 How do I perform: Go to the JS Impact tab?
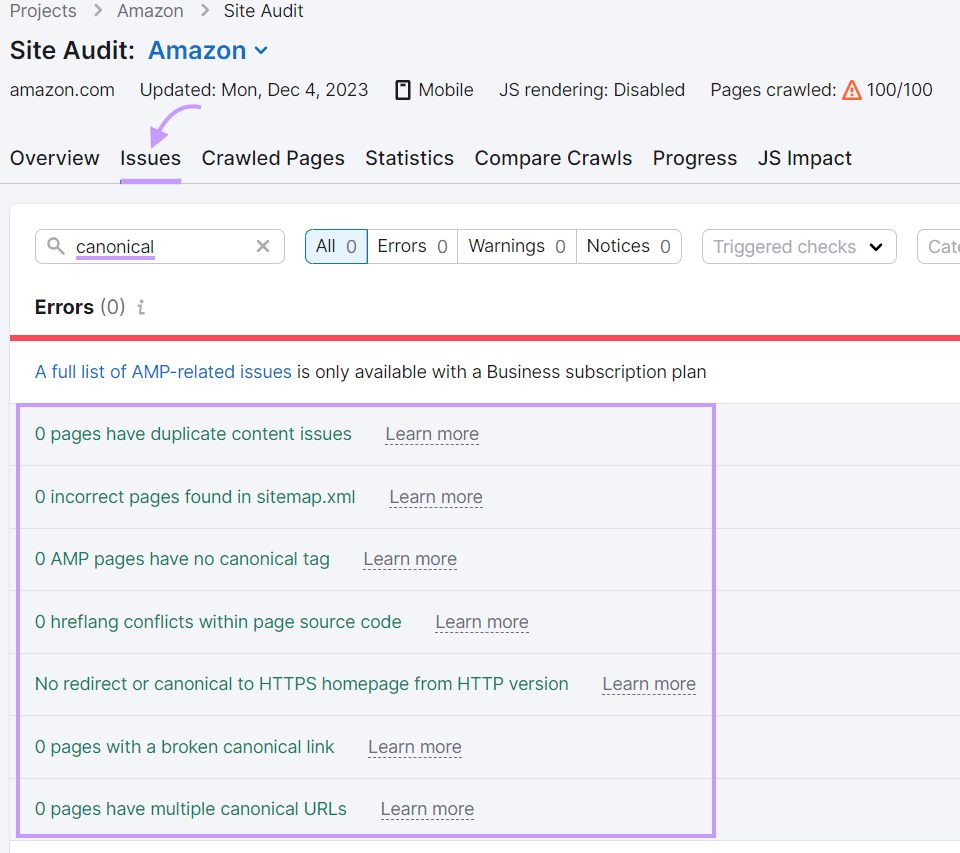804,158
